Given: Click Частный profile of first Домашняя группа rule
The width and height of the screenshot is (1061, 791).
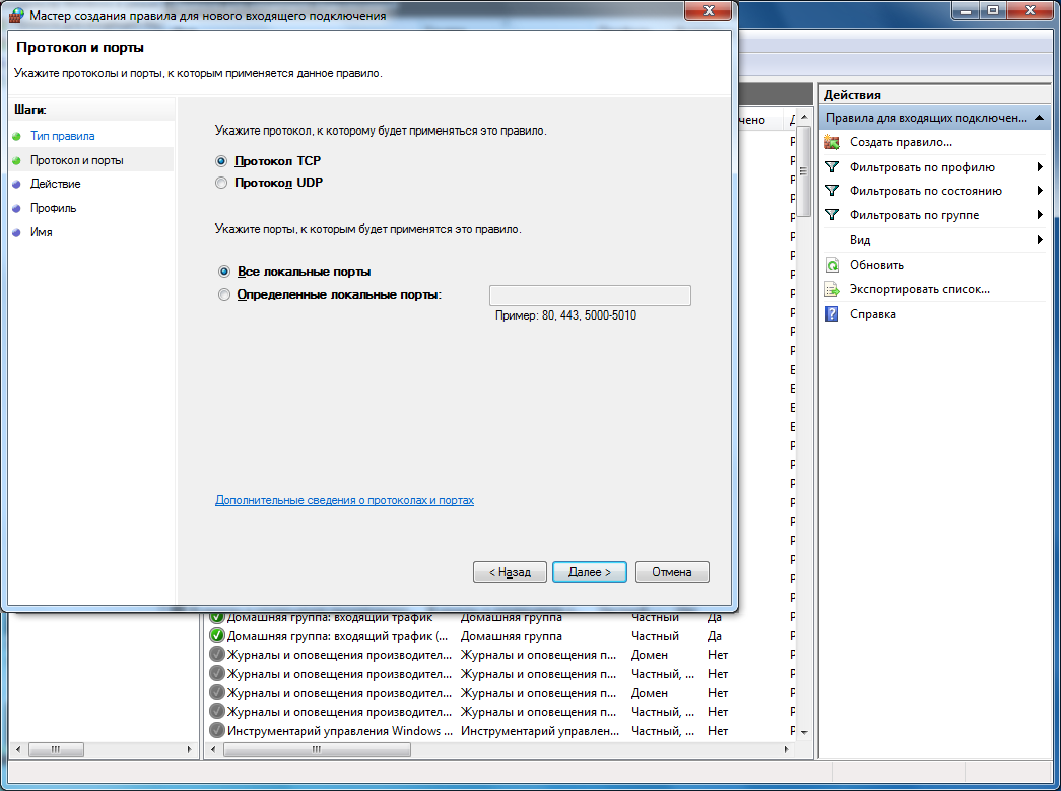Looking at the screenshot, I should click(655, 617).
